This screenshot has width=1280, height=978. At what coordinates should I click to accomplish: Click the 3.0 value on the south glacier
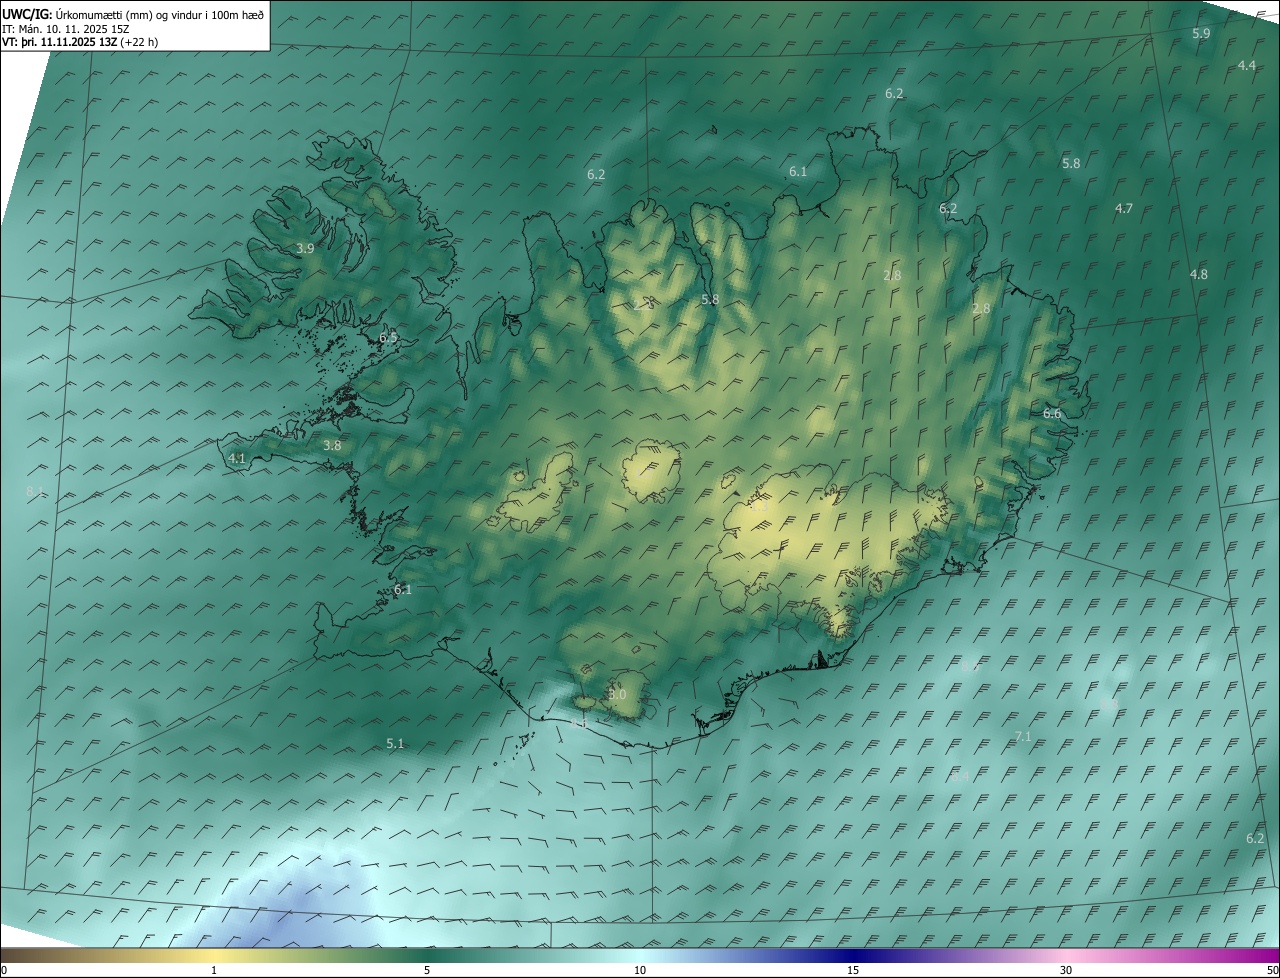coord(617,694)
